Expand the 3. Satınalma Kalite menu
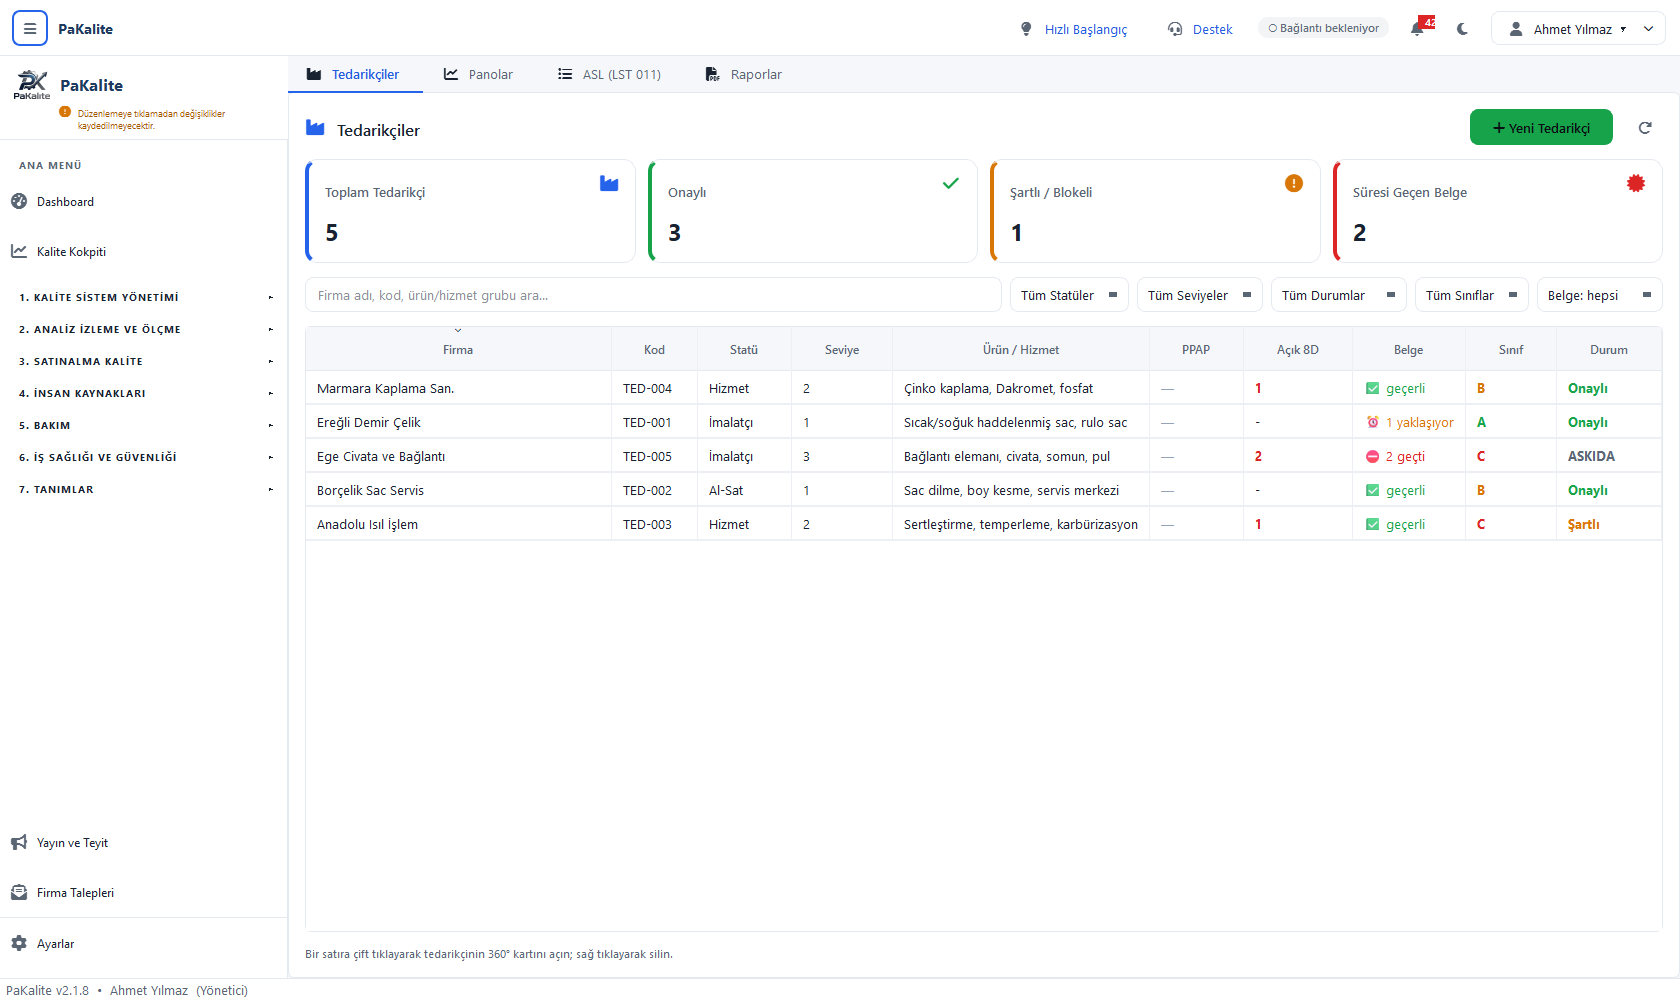This screenshot has height=1000, width=1680. click(145, 361)
